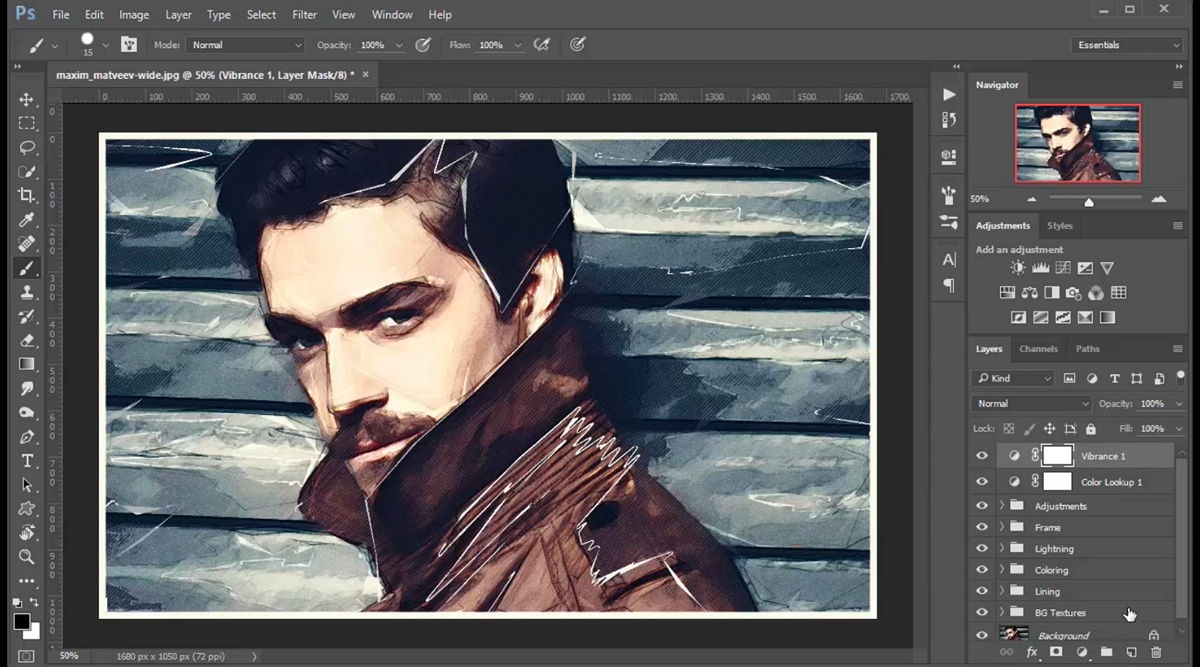The image size is (1200, 667).
Task: Expand the Frame layer group
Action: (x=1001, y=527)
